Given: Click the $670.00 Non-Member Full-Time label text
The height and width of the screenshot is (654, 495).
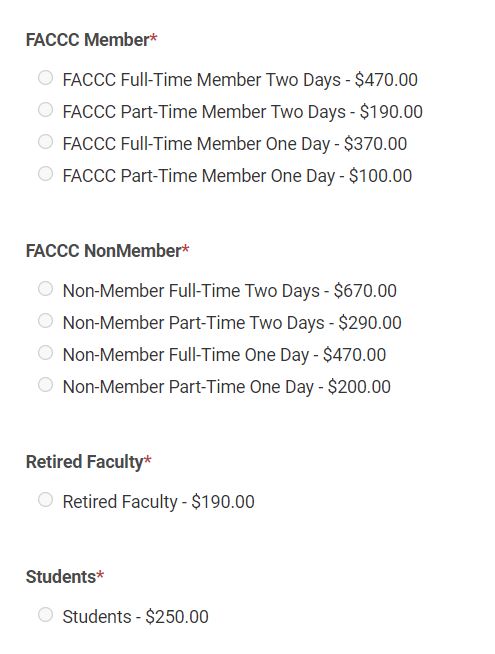Looking at the screenshot, I should point(230,291).
